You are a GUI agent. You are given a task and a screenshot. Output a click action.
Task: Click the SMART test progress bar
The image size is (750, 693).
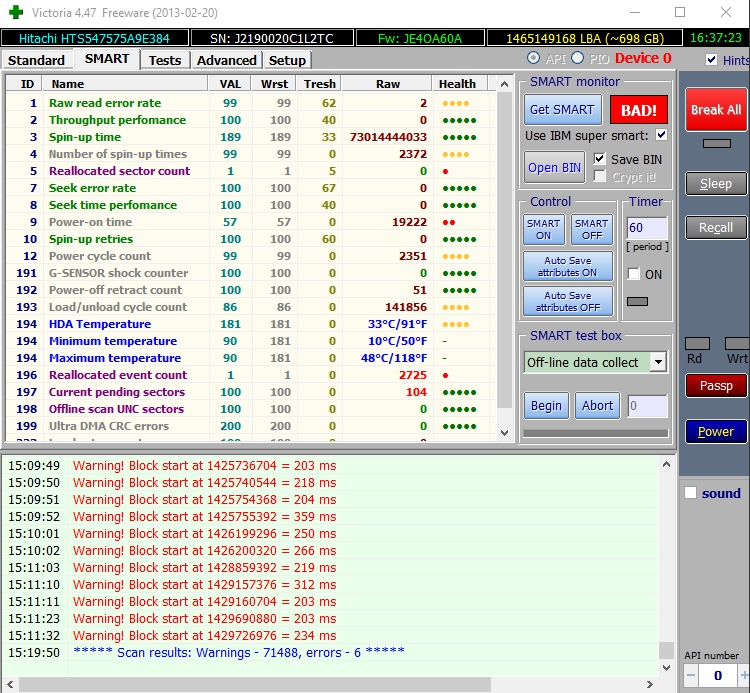tap(596, 433)
